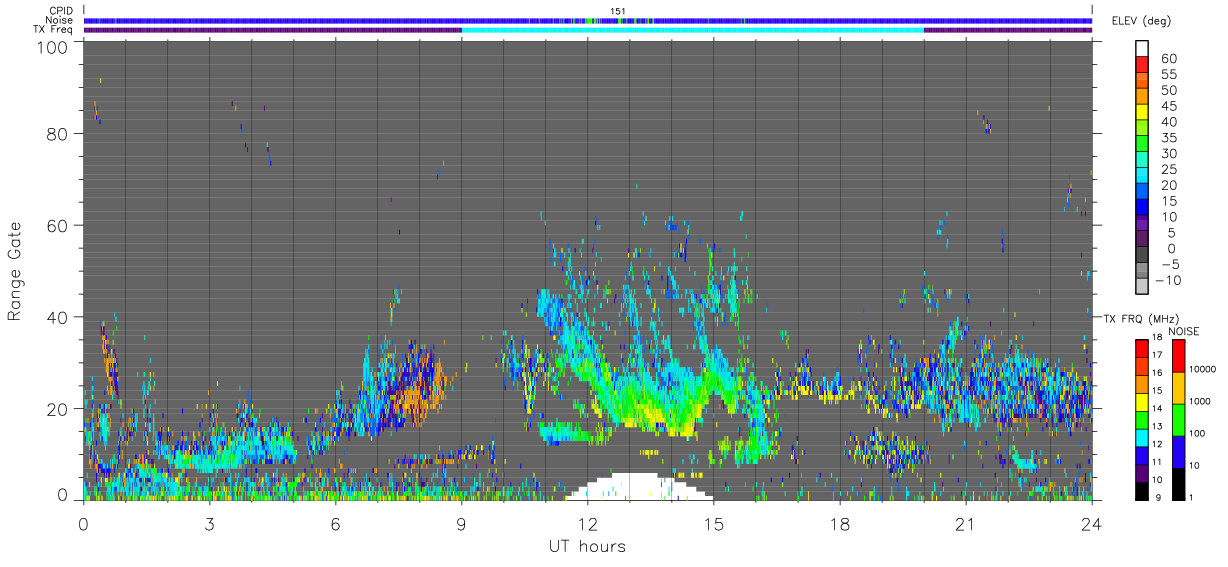Image resolution: width=1228 pixels, height=567 pixels.
Task: Click the cyan 20–25 degree ELEV swatch
Action: [1142, 177]
